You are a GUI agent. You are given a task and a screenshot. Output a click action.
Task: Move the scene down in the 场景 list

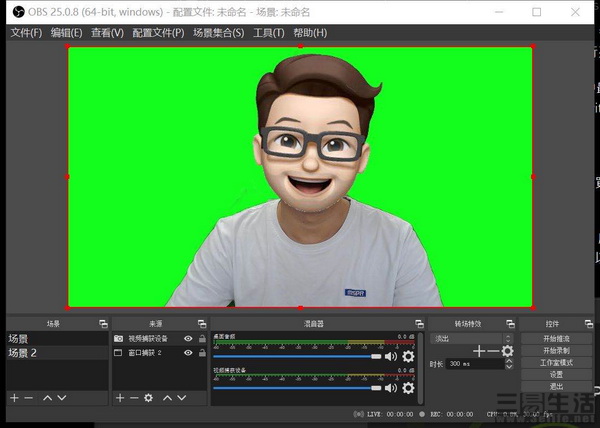click(x=62, y=398)
